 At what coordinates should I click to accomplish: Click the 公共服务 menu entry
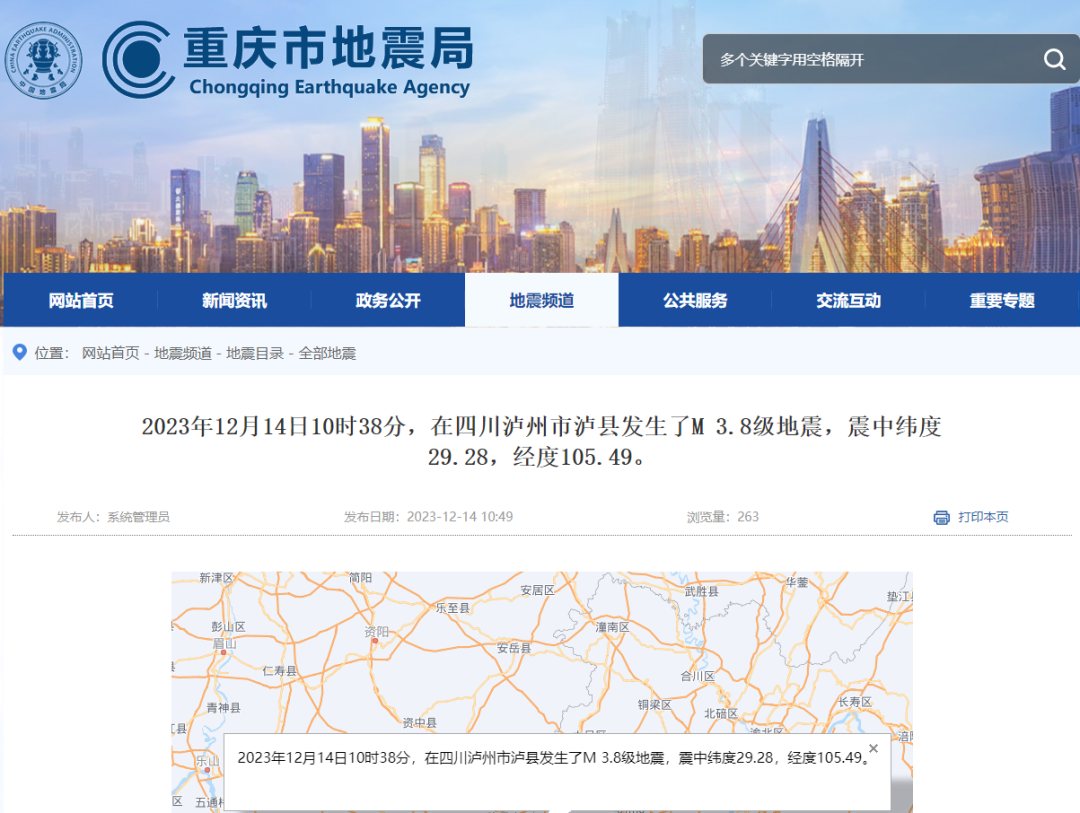click(694, 299)
